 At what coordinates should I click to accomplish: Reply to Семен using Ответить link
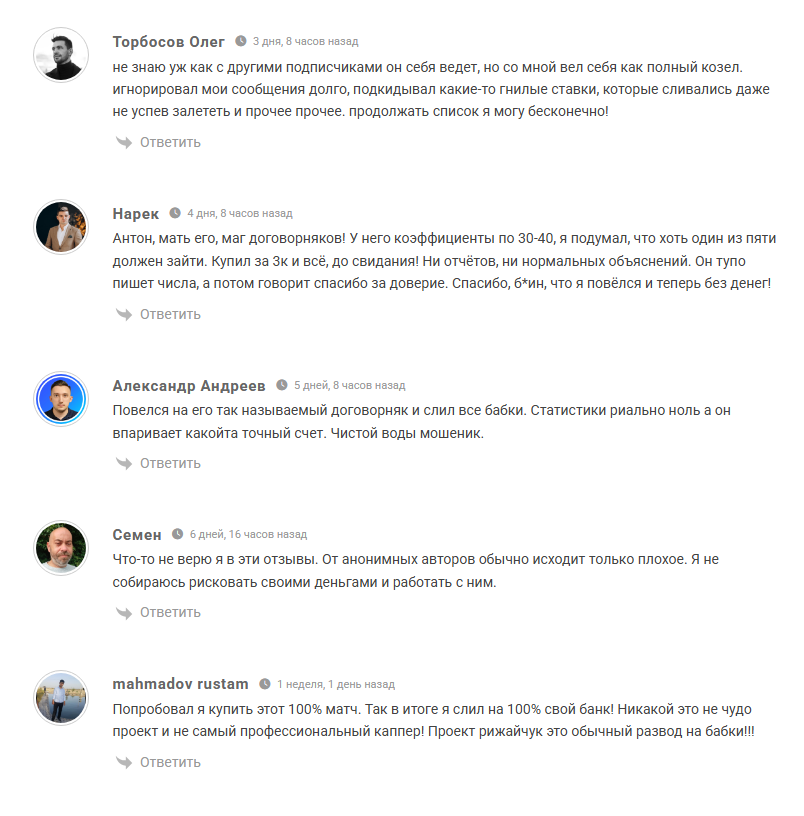click(170, 613)
